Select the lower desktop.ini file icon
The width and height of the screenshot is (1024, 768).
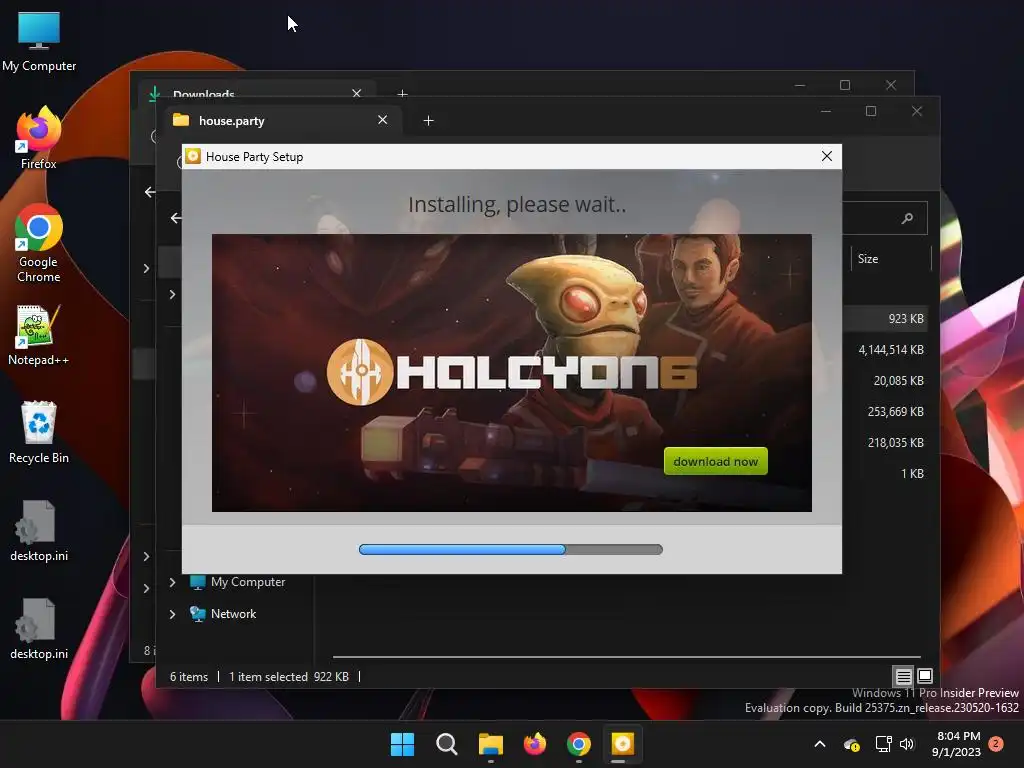point(39,629)
